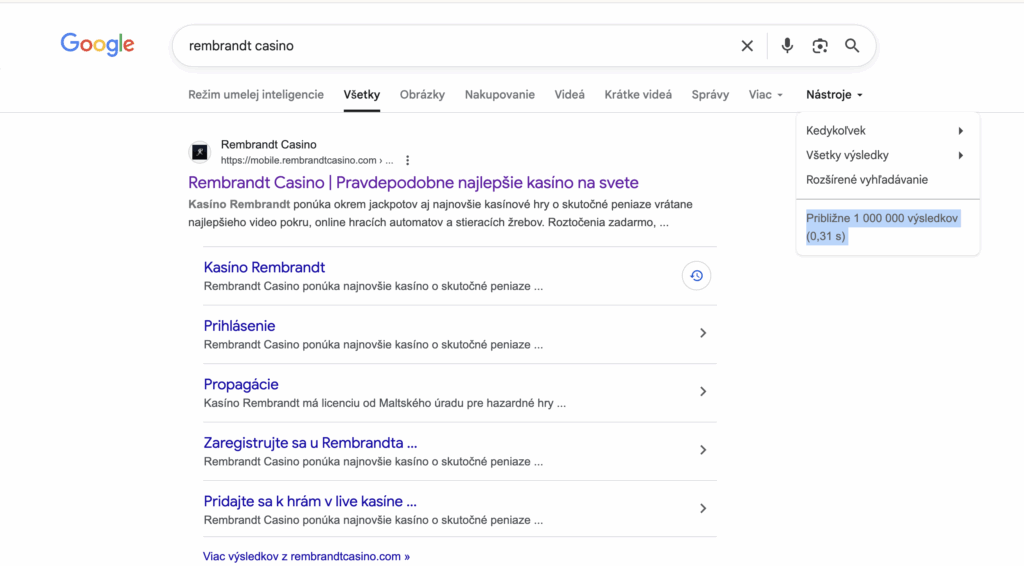Image resolution: width=1024 pixels, height=566 pixels.
Task: Click the magnifying glass search icon
Action: tap(852, 46)
